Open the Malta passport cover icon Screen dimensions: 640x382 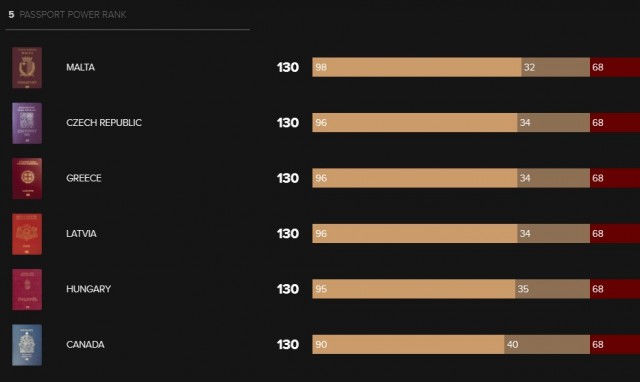27,67
